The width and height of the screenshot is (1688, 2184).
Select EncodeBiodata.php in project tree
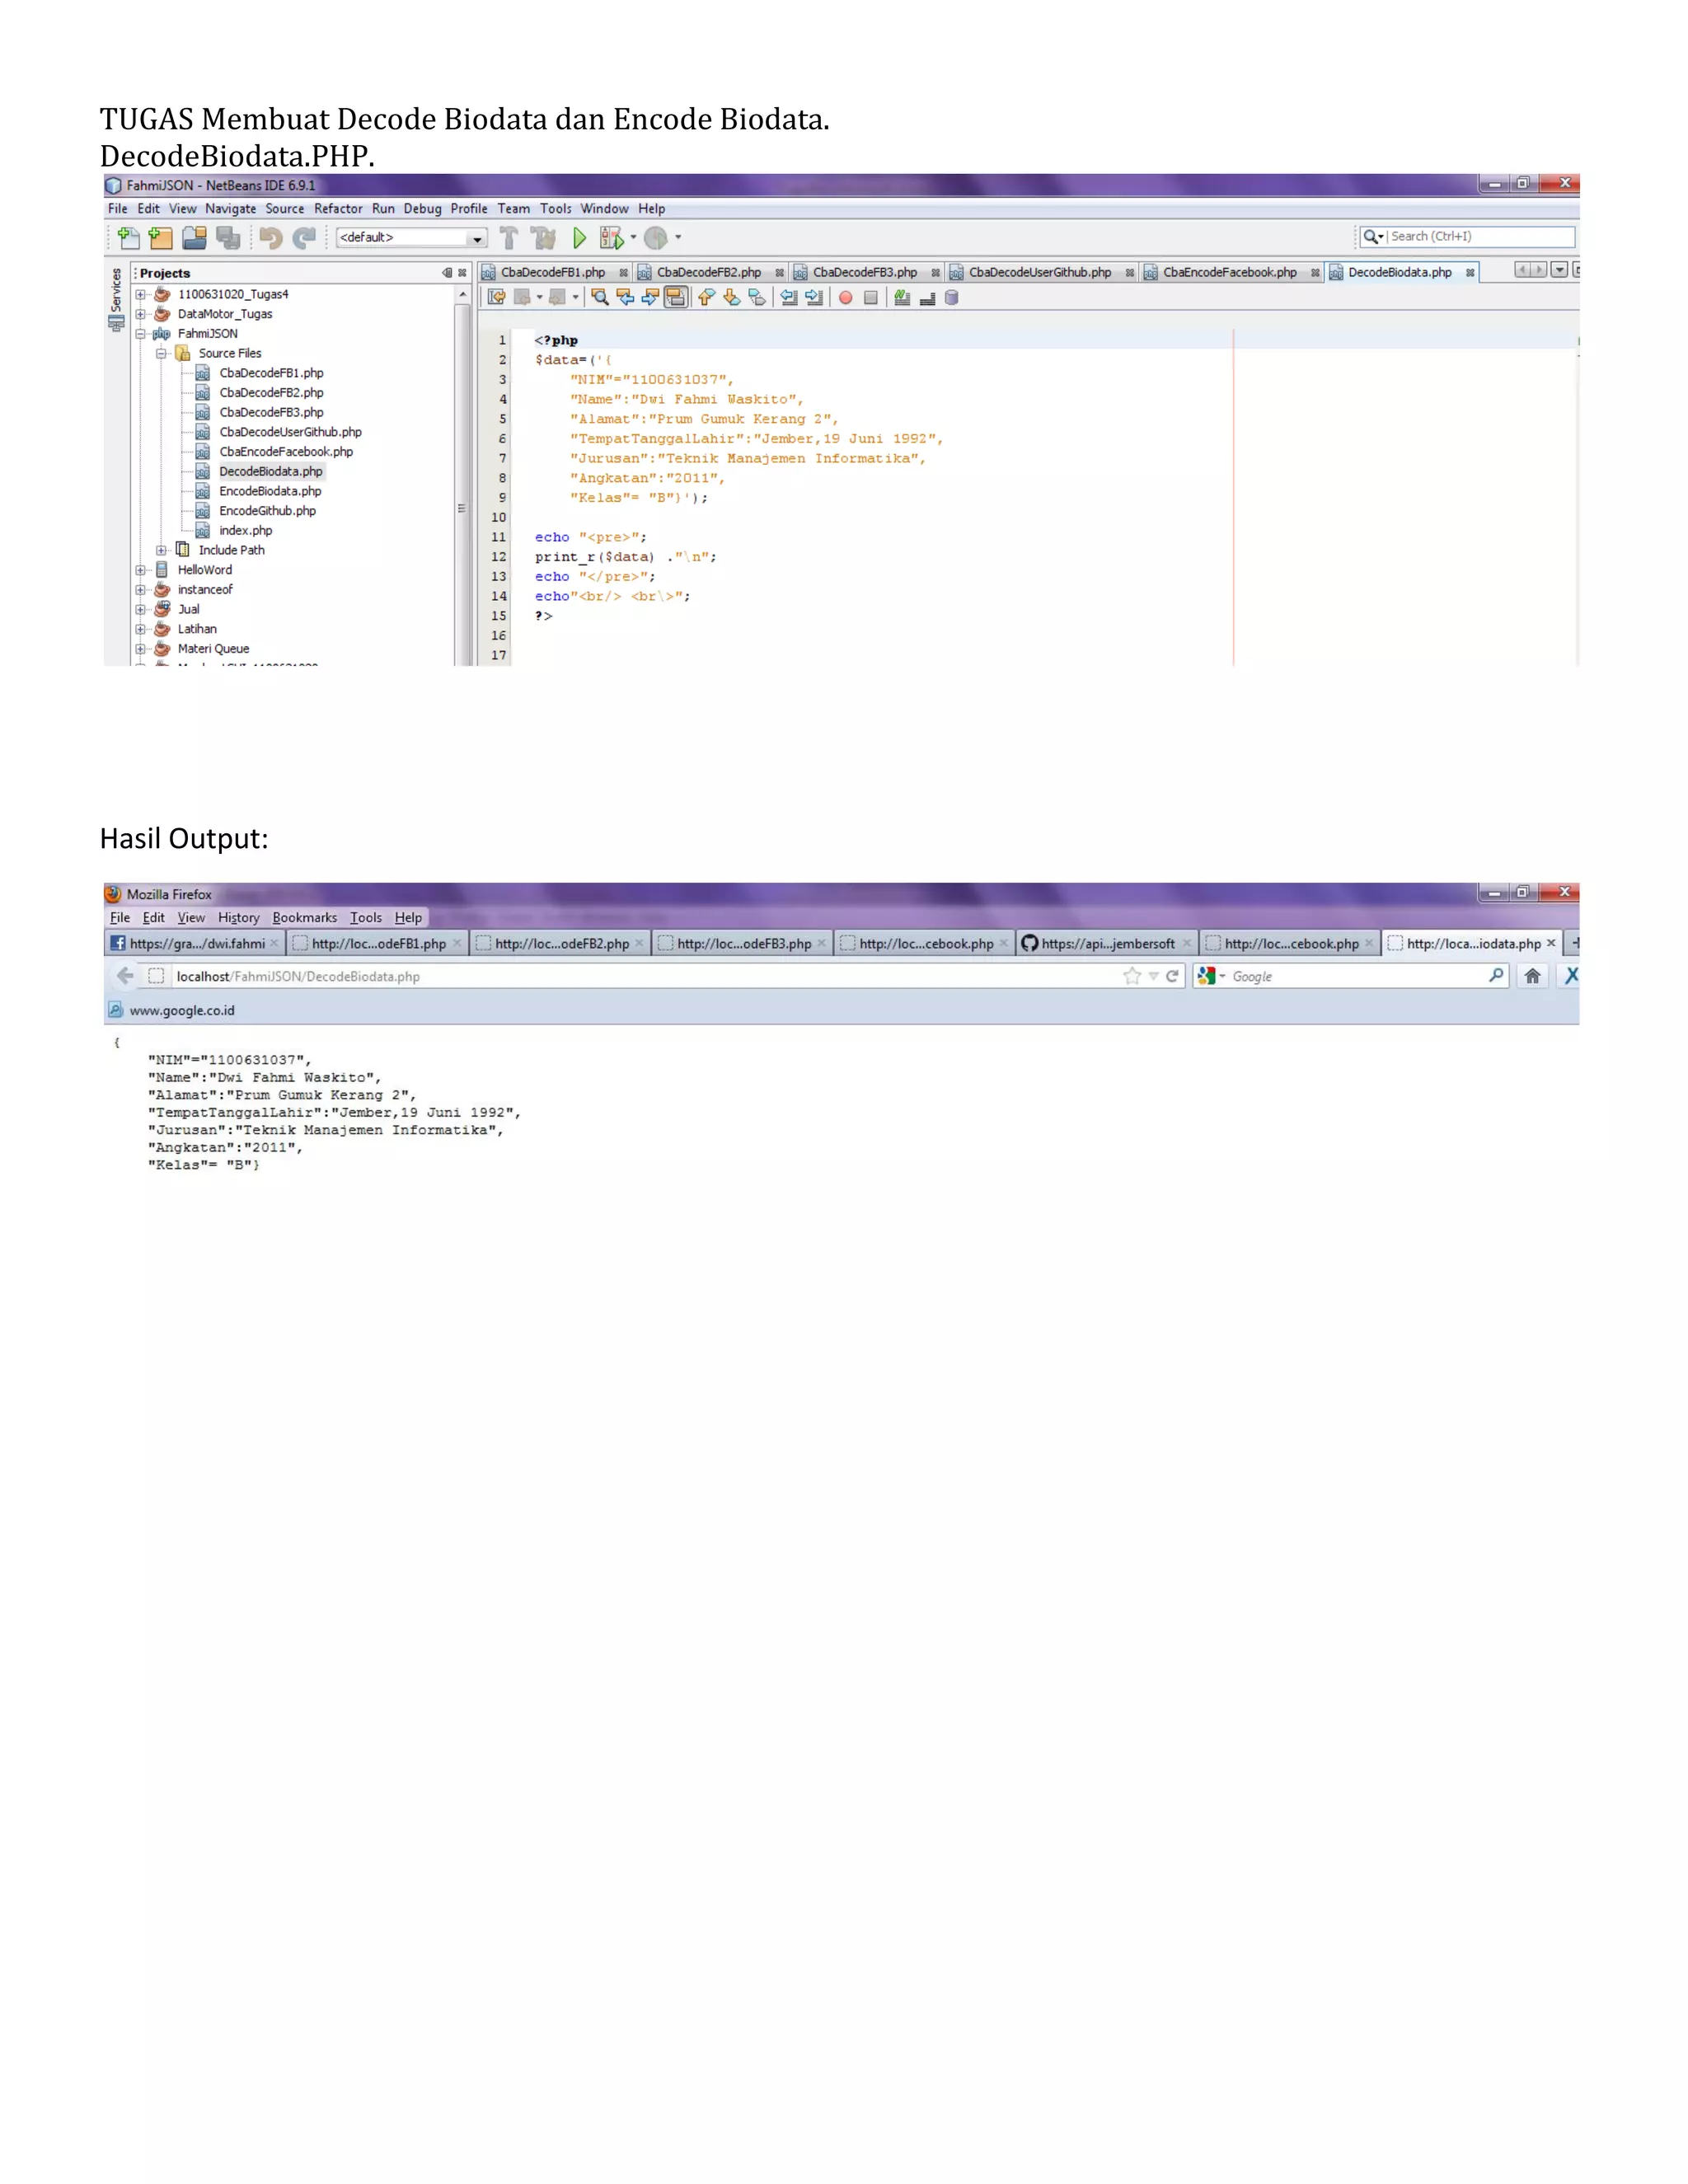[x=270, y=491]
